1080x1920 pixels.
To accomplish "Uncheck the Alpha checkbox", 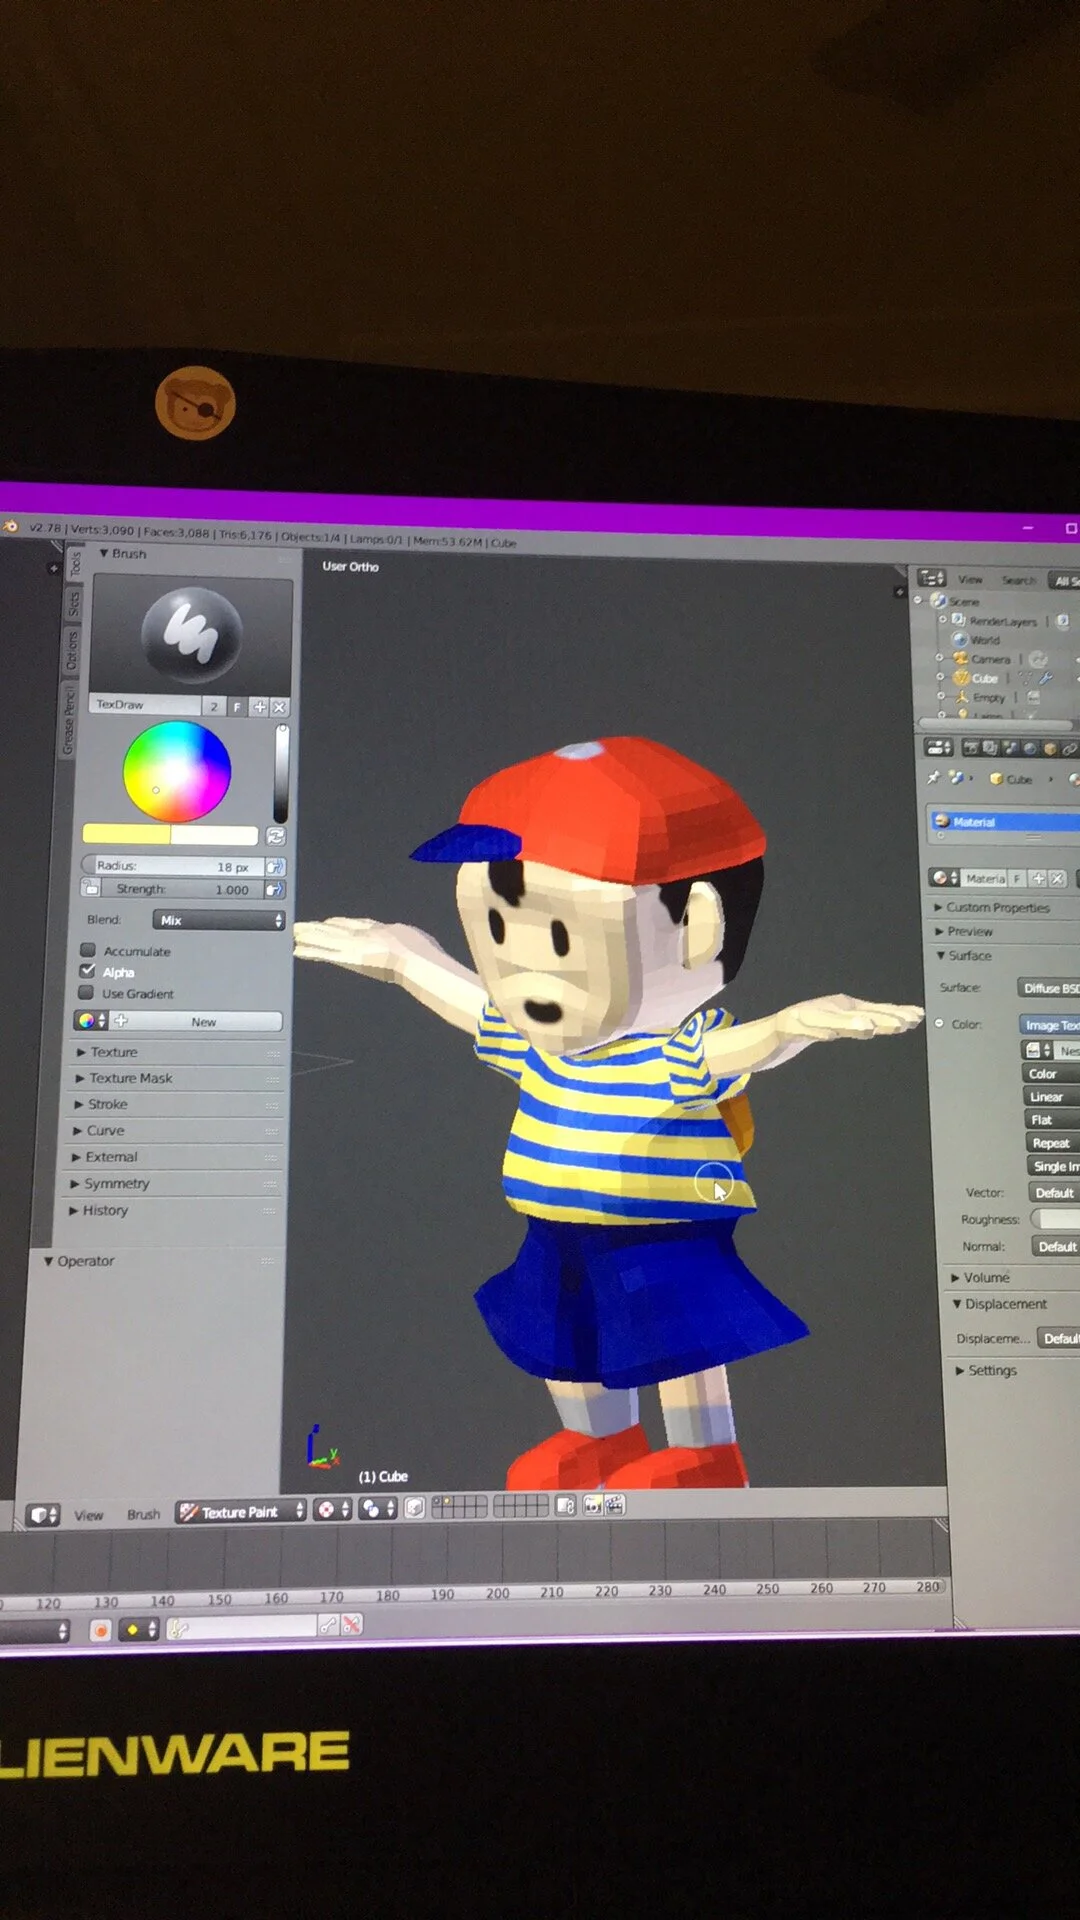I will [x=88, y=971].
